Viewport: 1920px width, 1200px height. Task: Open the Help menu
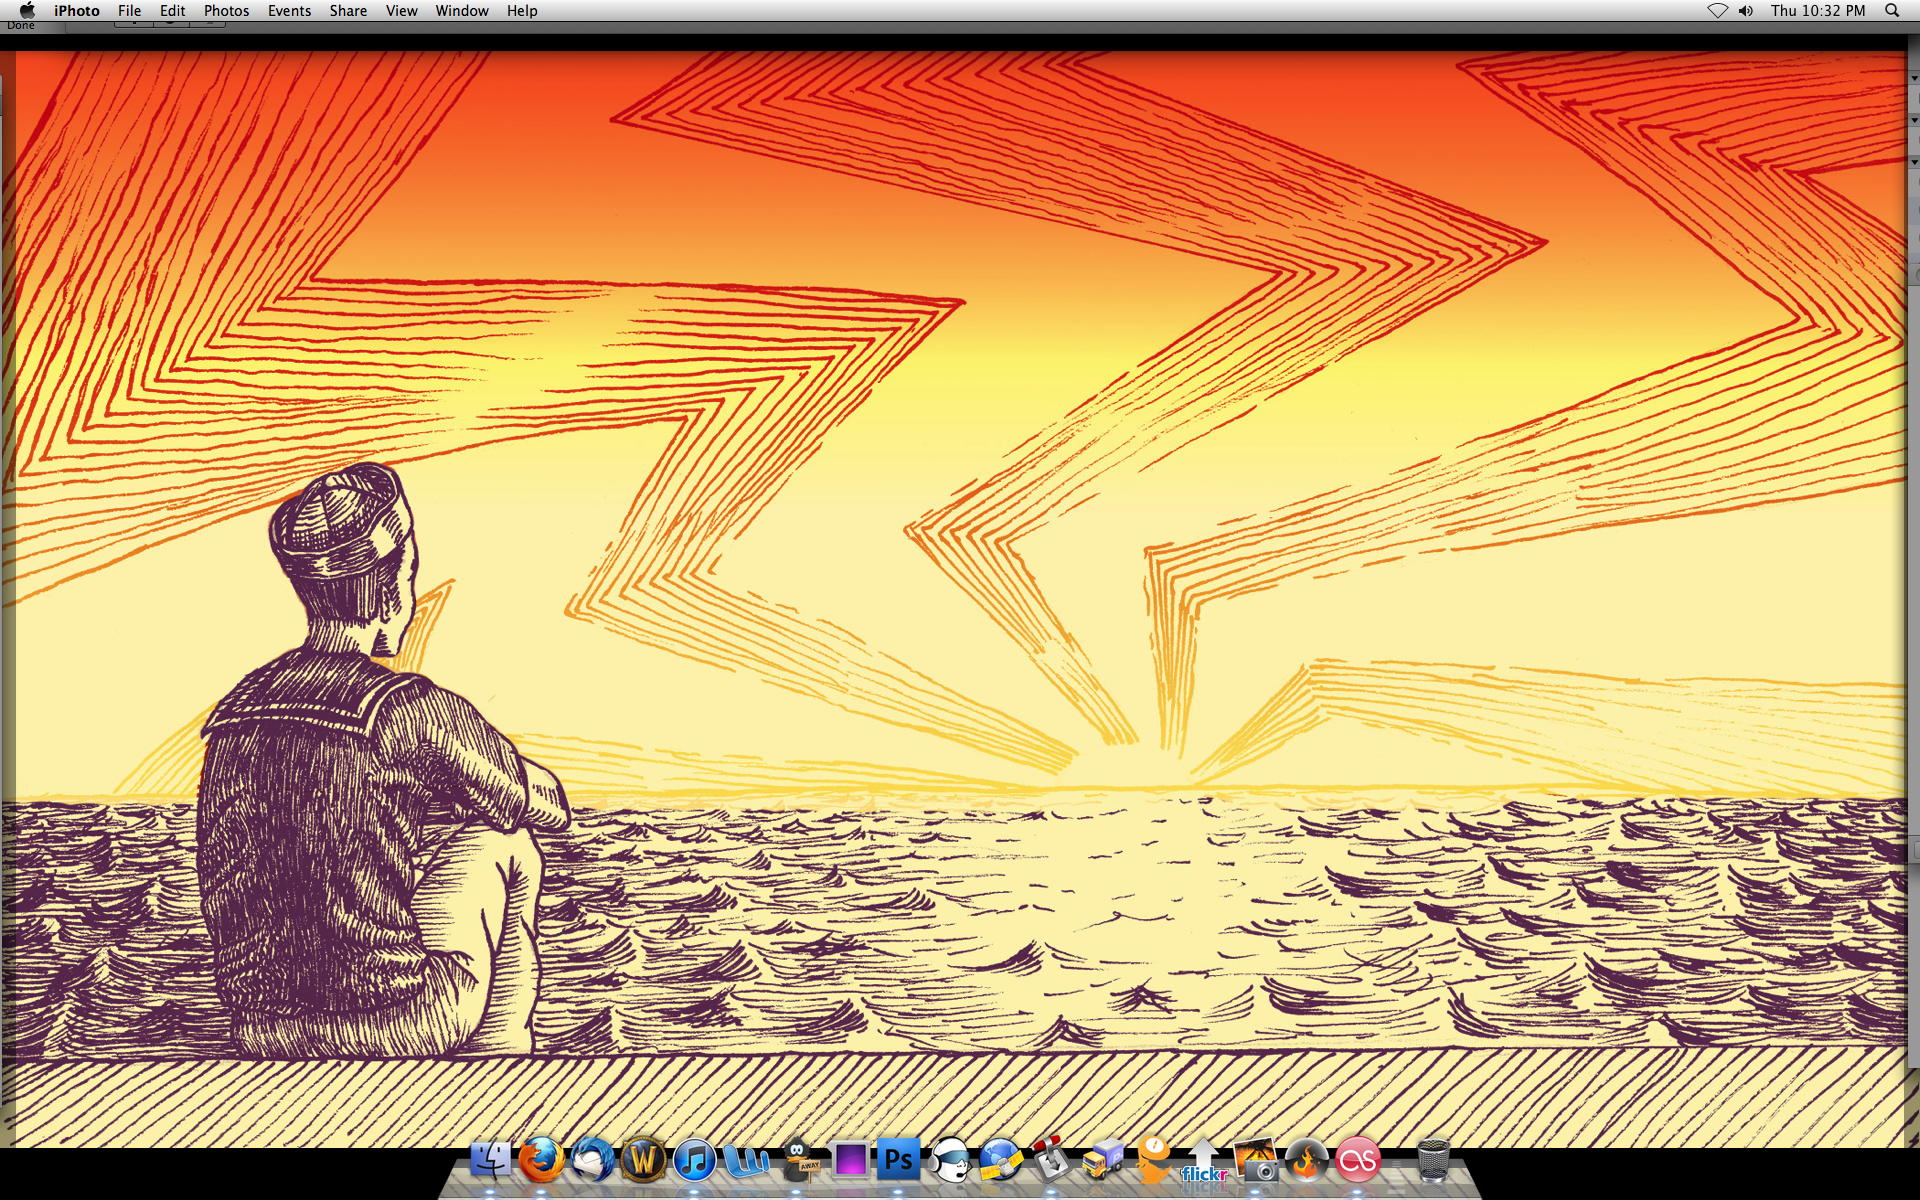pos(522,11)
